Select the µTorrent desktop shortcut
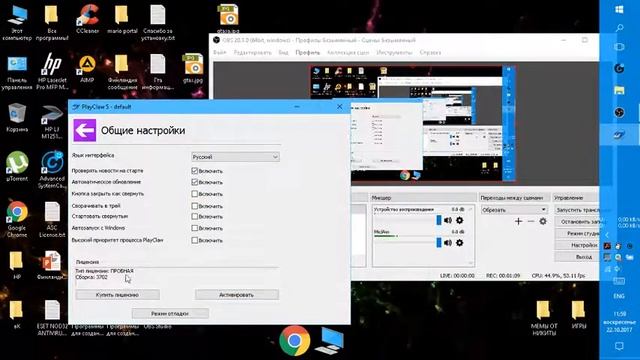The width and height of the screenshot is (640, 360). (17, 167)
